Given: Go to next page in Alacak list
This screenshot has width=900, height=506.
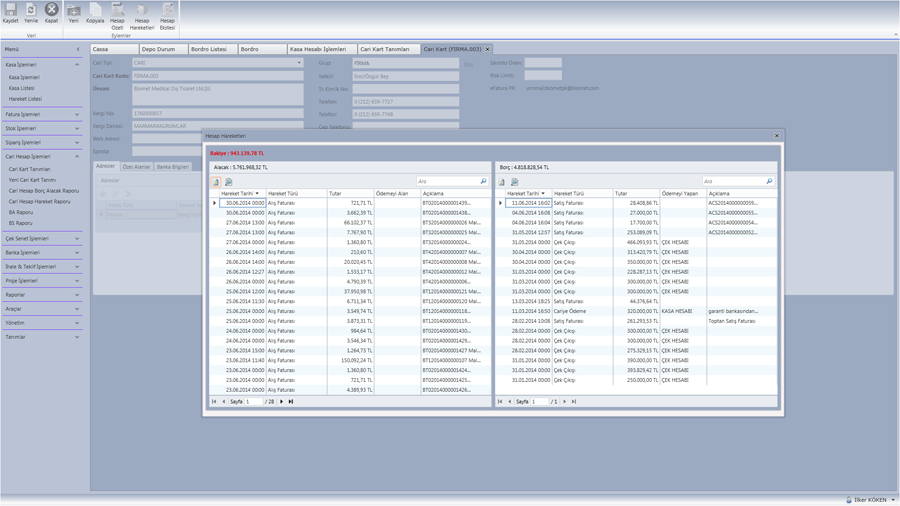Looking at the screenshot, I should click(x=282, y=401).
